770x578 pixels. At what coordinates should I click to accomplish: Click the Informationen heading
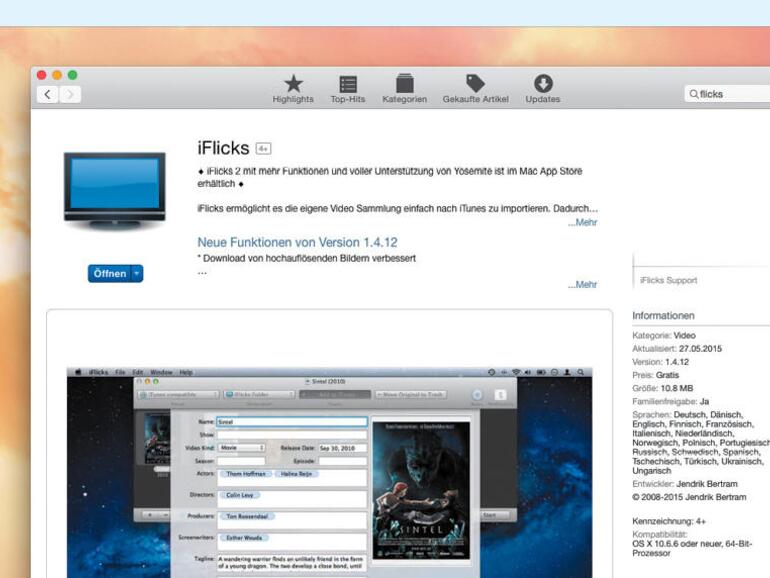pyautogui.click(x=663, y=316)
